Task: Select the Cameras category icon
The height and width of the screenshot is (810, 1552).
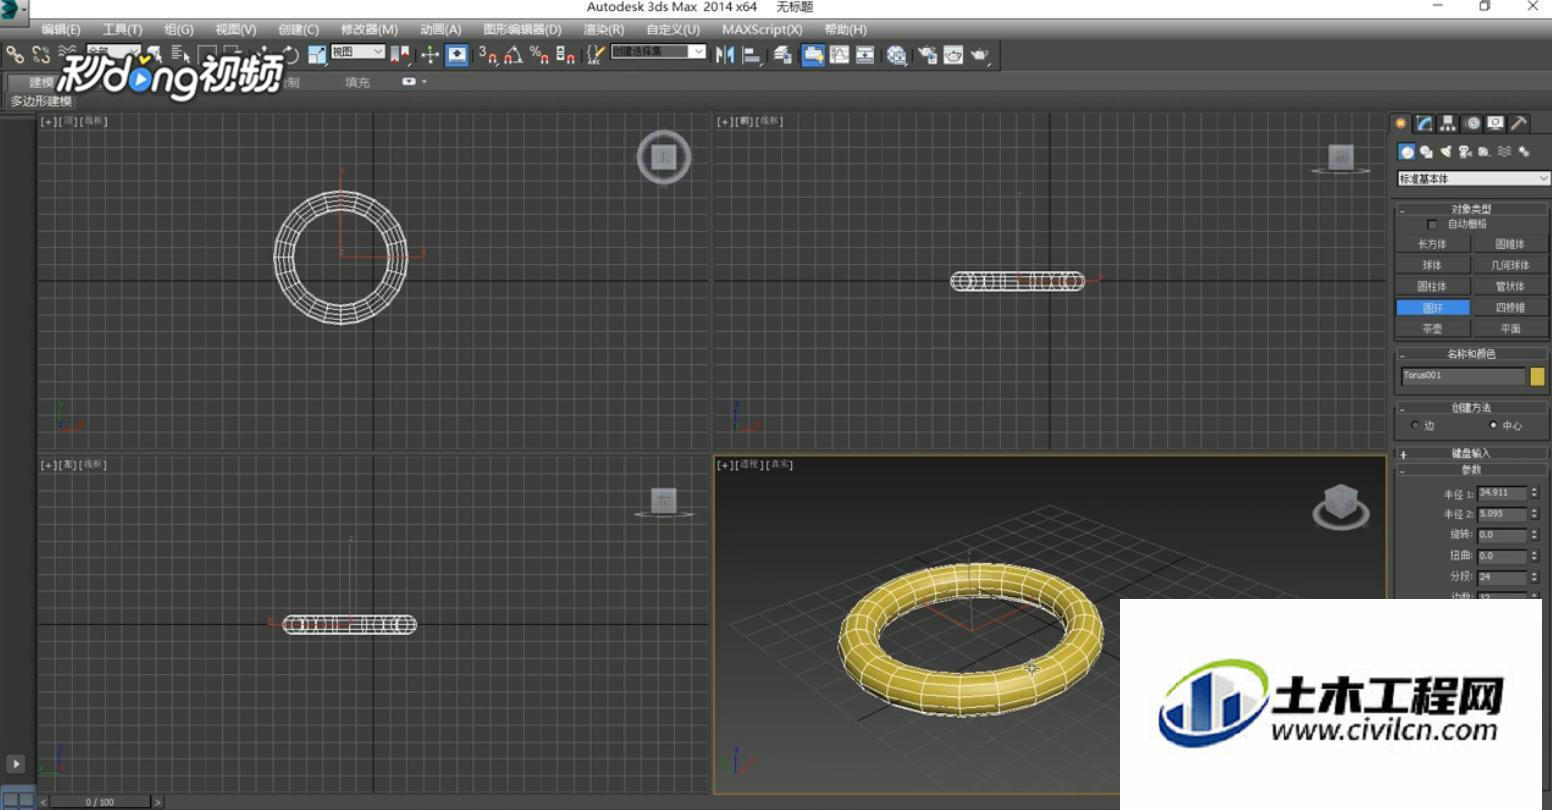Action: [x=1465, y=152]
